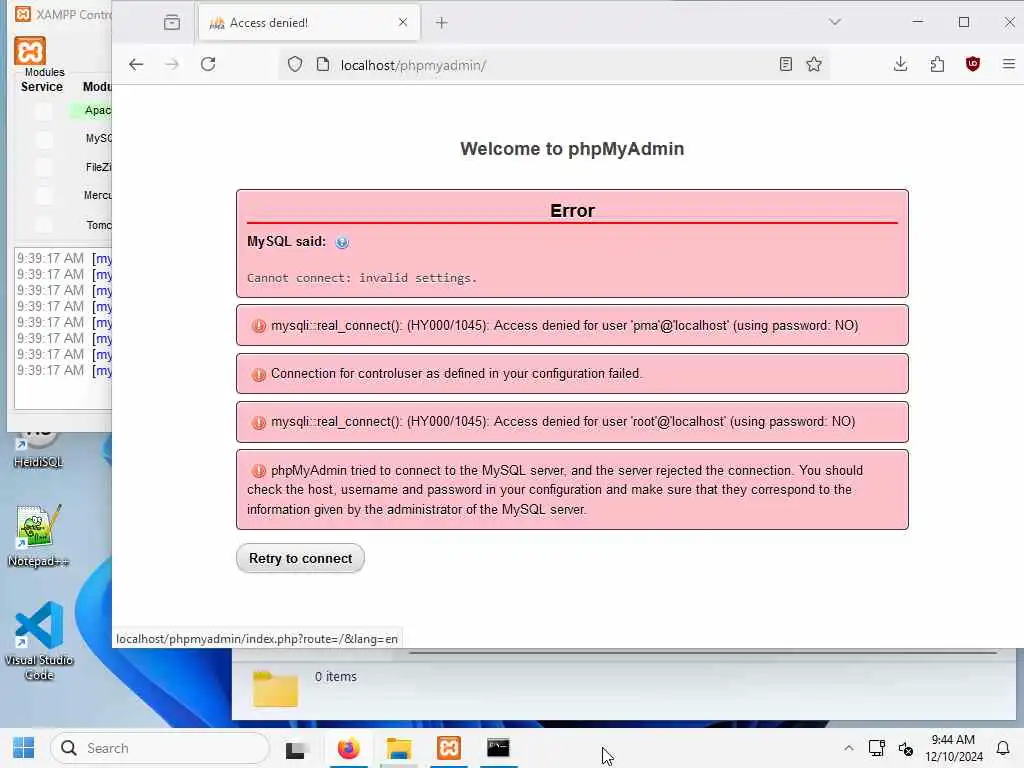Switch to Firefox on taskbar
The height and width of the screenshot is (768, 1024).
pos(348,748)
